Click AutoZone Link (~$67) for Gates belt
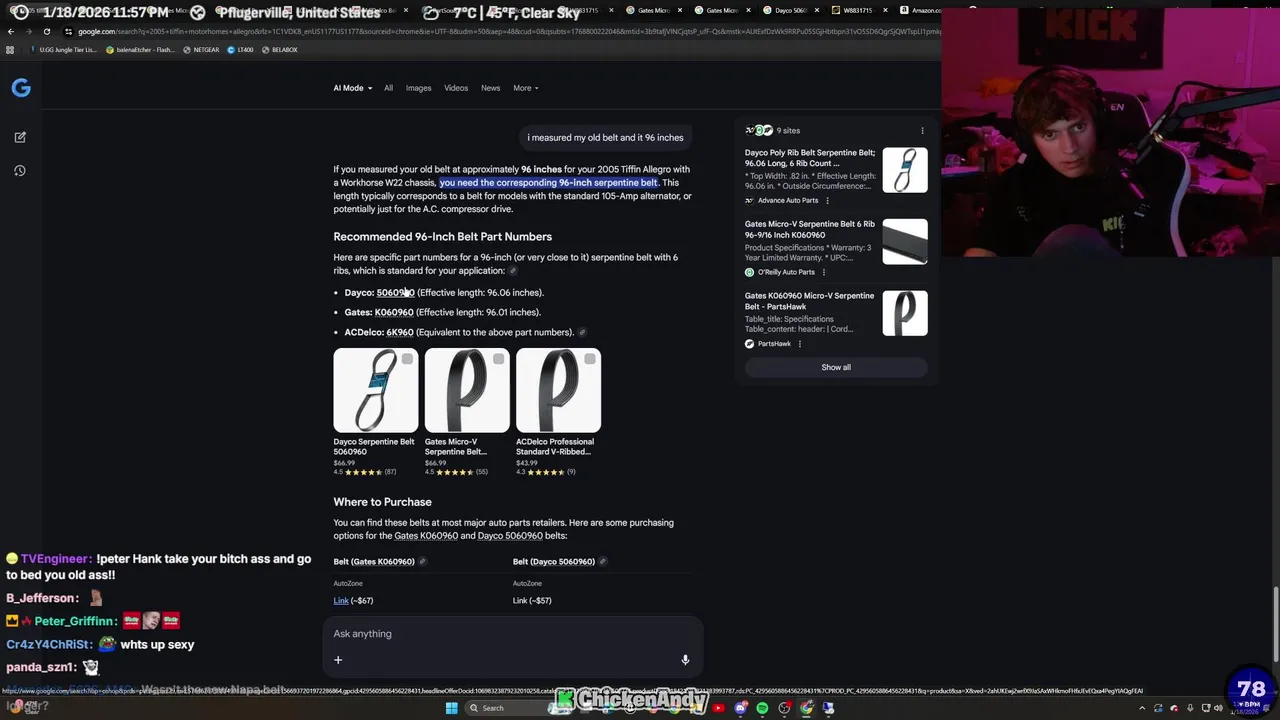The image size is (1280, 720). 341,601
